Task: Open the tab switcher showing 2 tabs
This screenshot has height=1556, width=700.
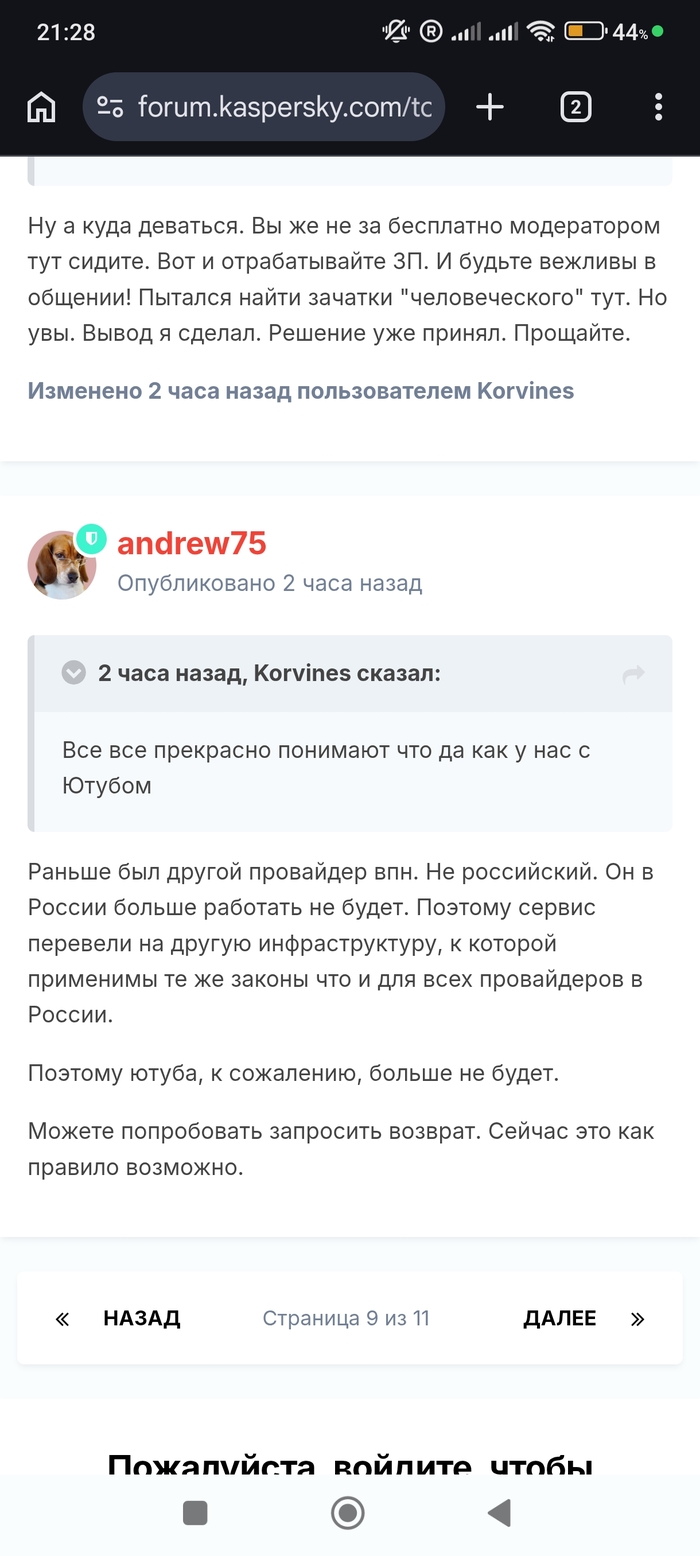Action: (575, 107)
